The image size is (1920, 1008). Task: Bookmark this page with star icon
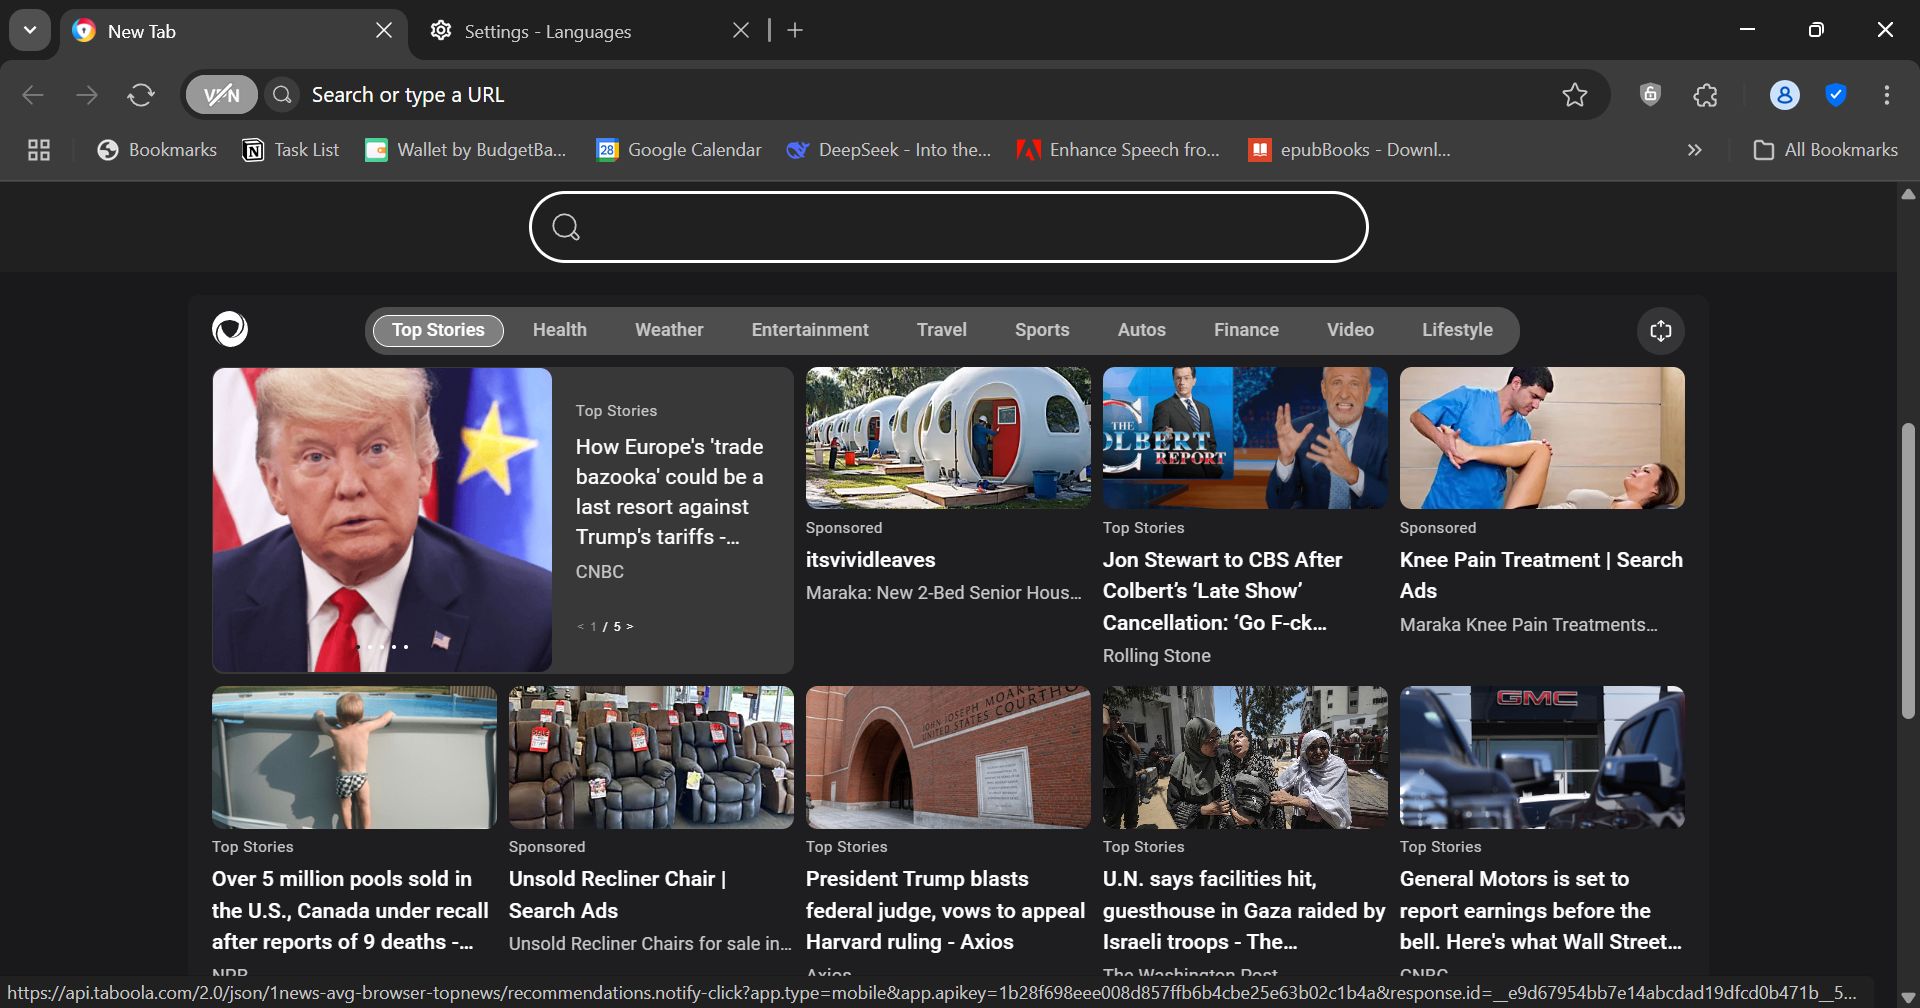tap(1575, 95)
